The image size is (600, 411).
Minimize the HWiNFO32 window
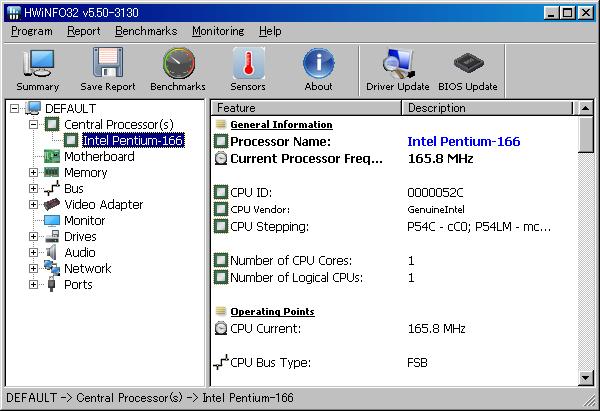tap(551, 13)
